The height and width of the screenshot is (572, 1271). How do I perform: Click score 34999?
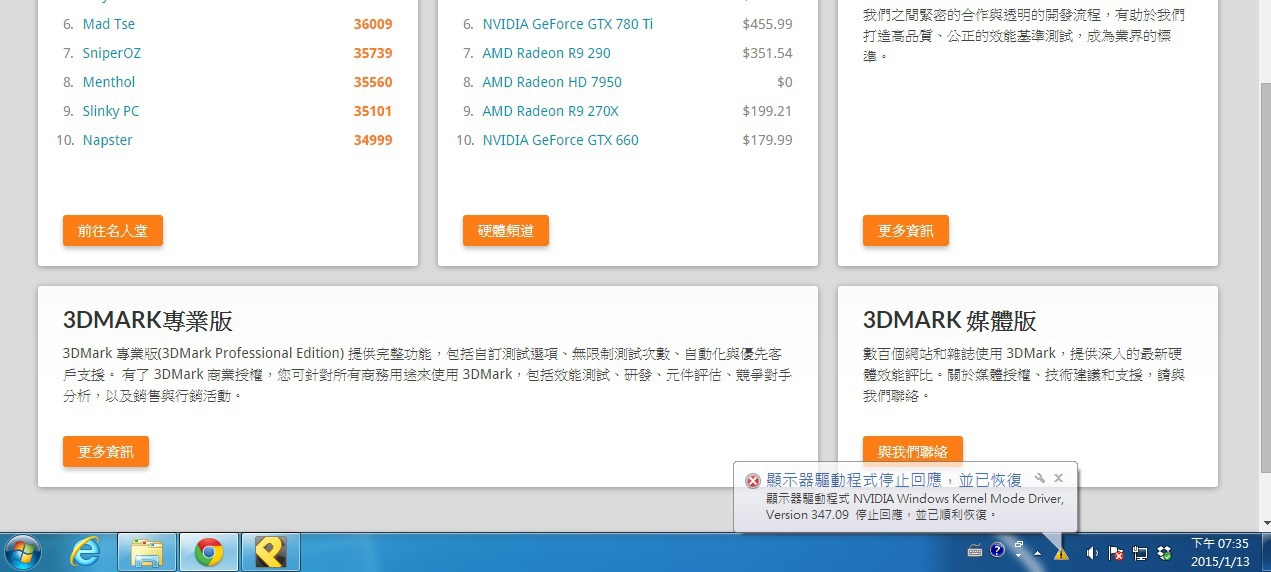373,140
